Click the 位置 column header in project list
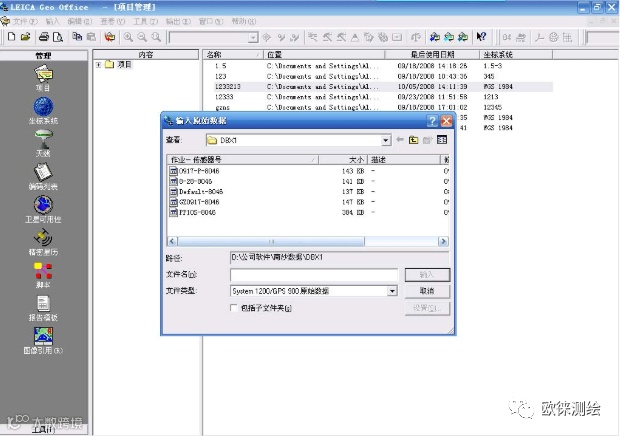The width and height of the screenshot is (620, 436). tap(324, 55)
